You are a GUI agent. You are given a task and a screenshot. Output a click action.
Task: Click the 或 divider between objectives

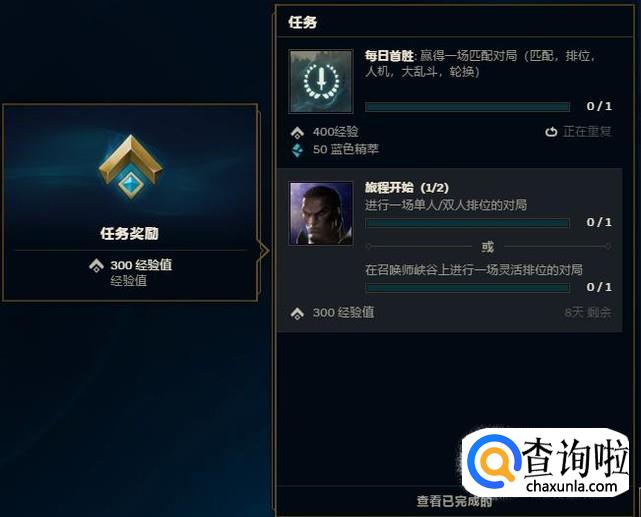pyautogui.click(x=488, y=246)
